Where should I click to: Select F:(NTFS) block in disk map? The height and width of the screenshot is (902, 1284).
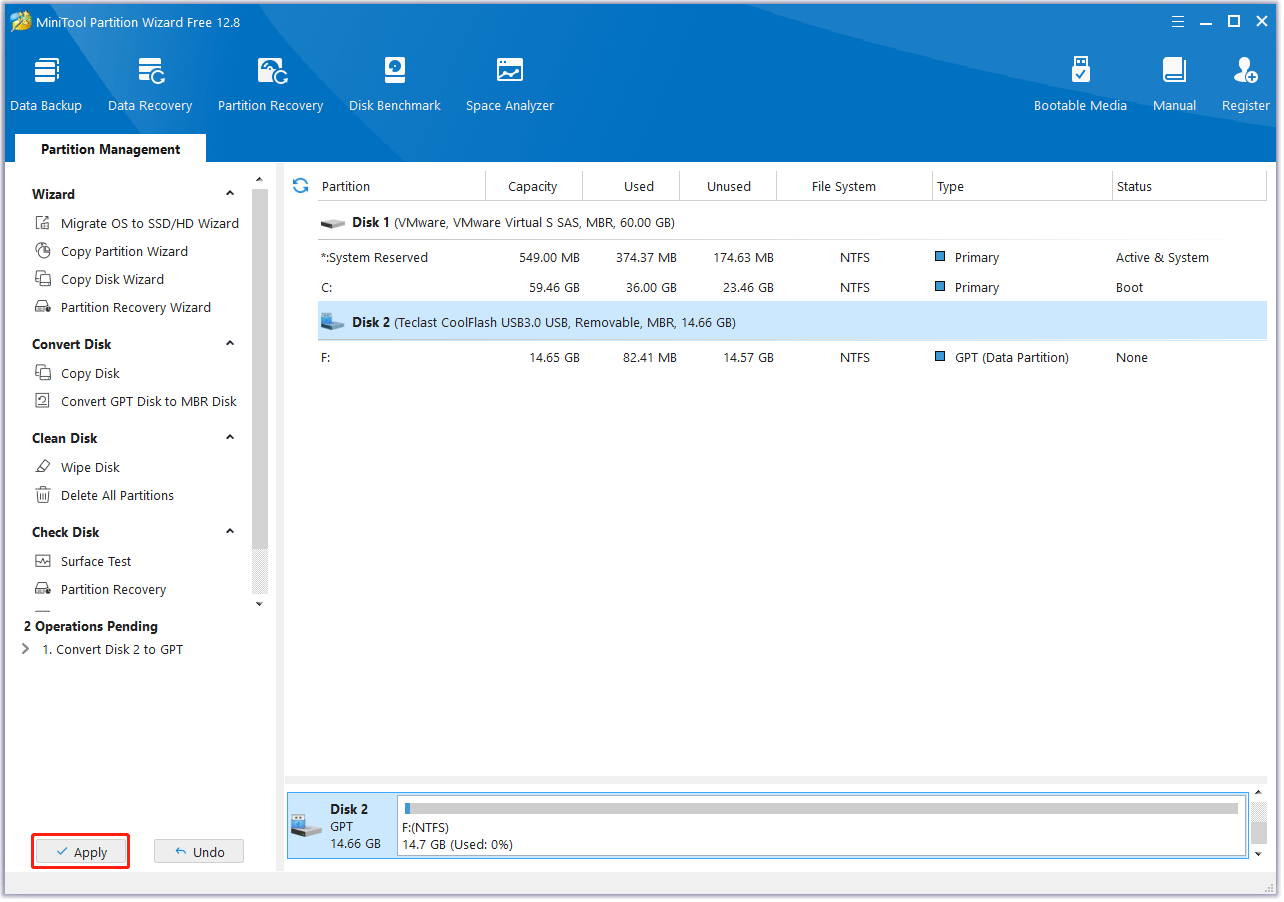(x=821, y=826)
